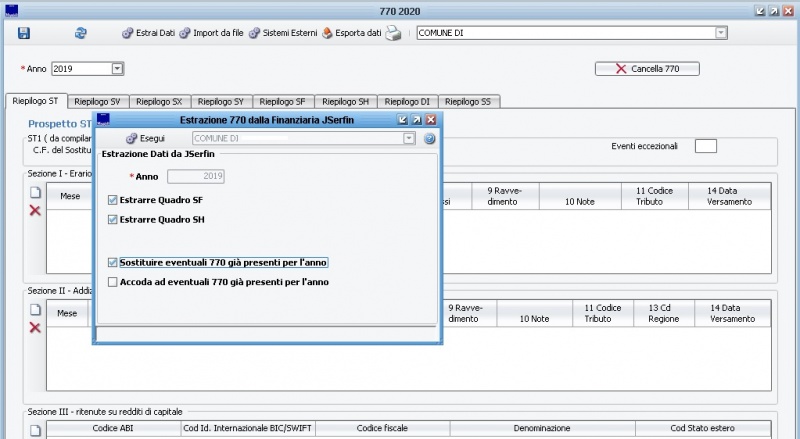Click 14 Data Versamento header in Sezione I
The image size is (800, 439).
click(730, 196)
